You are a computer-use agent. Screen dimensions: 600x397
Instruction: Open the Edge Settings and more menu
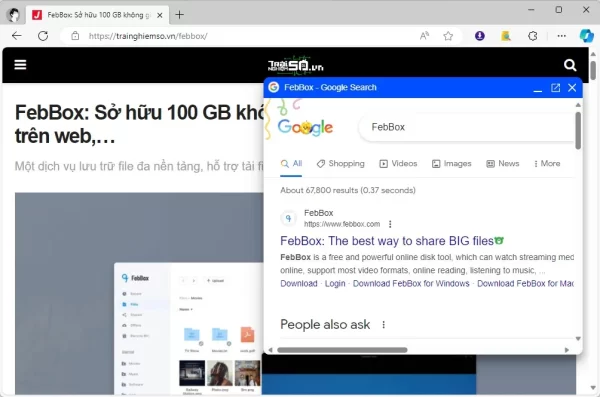tap(561, 36)
